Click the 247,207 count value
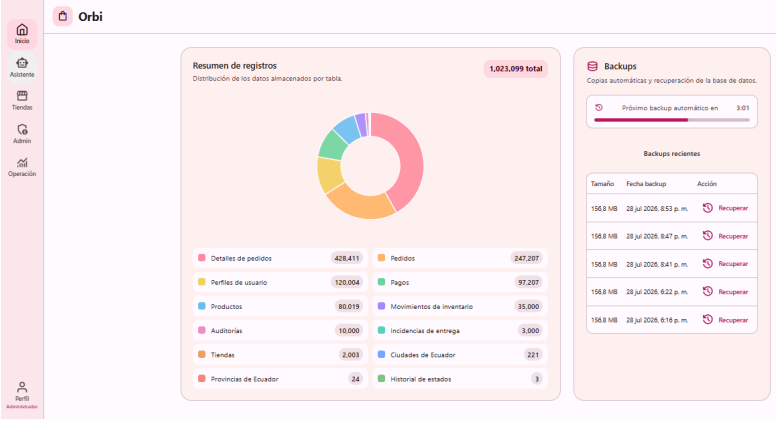The height and width of the screenshot is (423, 776). [x=526, y=258]
